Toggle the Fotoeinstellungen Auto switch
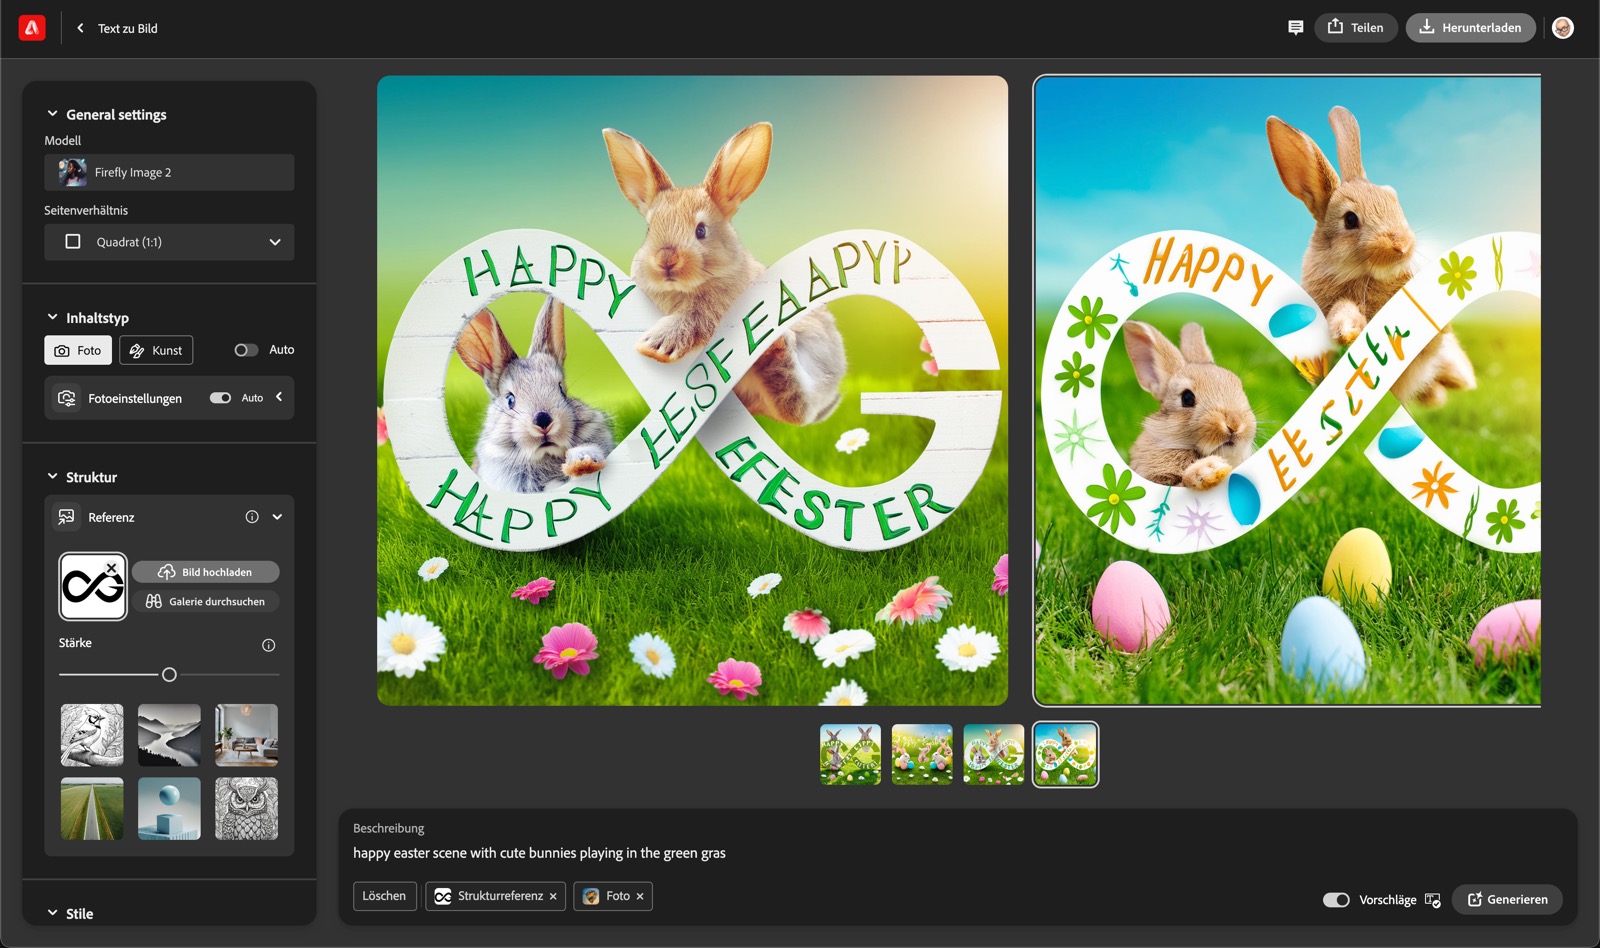Screen dimensions: 1600x948 [220, 398]
